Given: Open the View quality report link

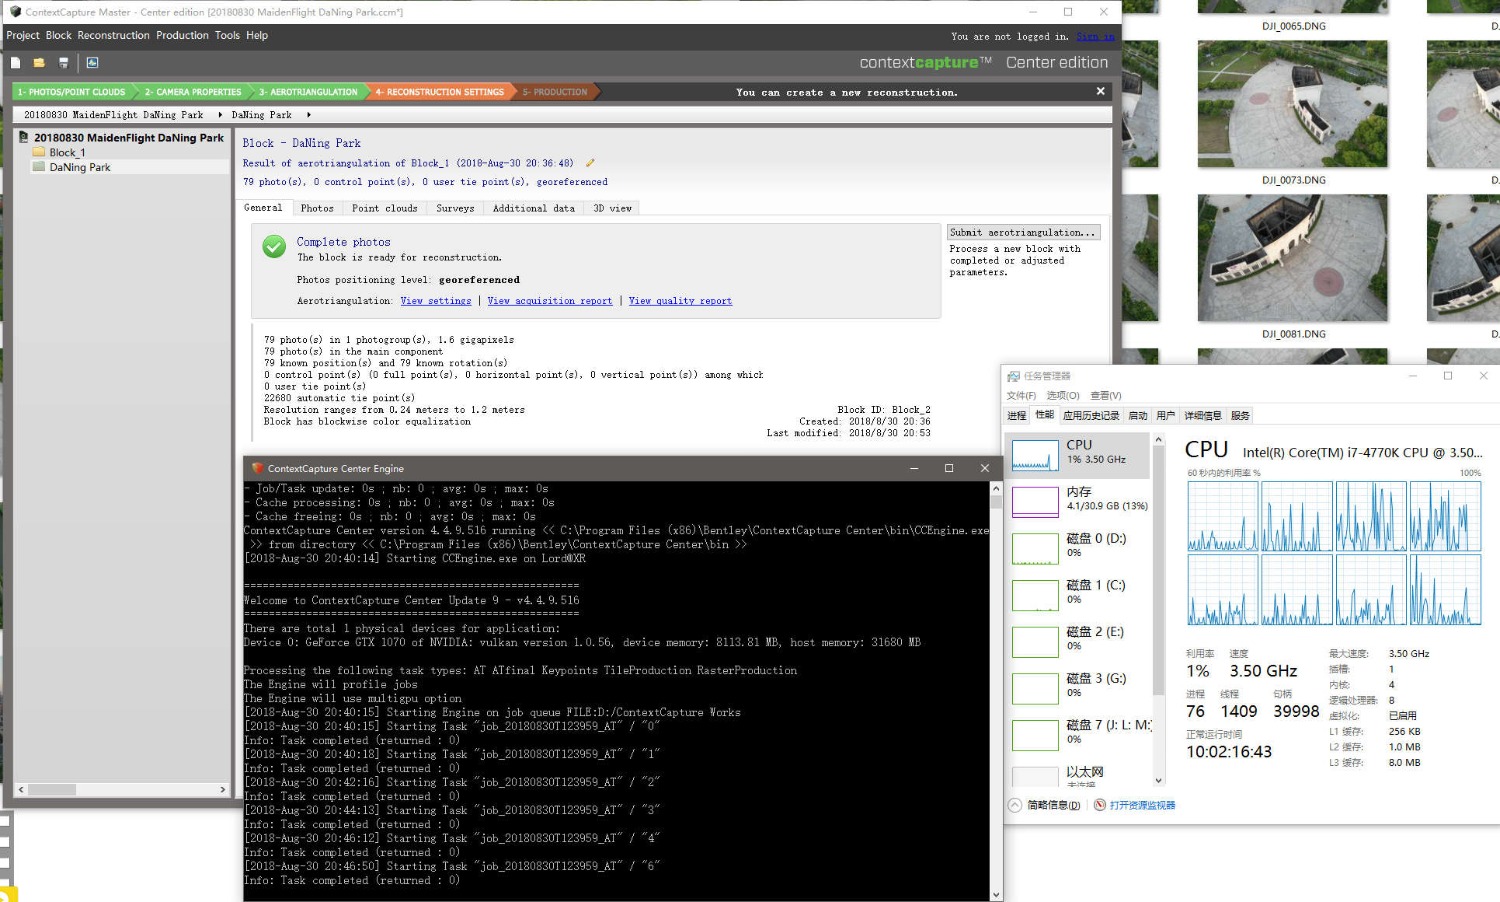Looking at the screenshot, I should click(x=680, y=301).
